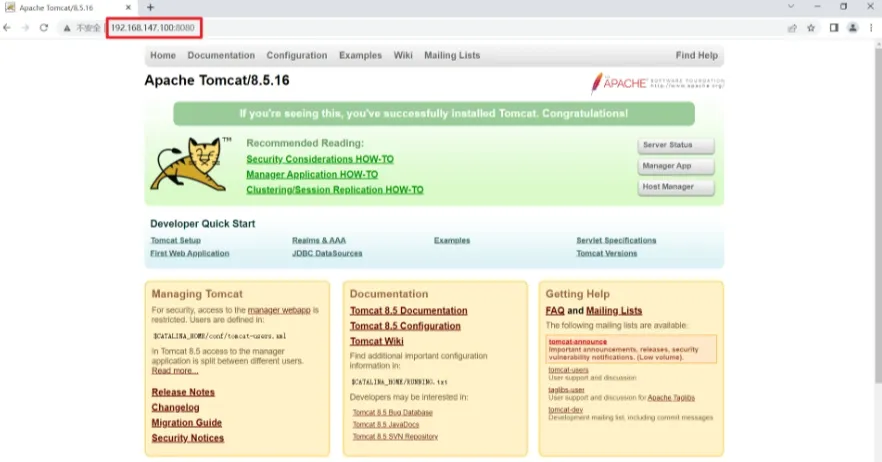Open the Realms & AAA link
This screenshot has height=462, width=882.
(319, 240)
